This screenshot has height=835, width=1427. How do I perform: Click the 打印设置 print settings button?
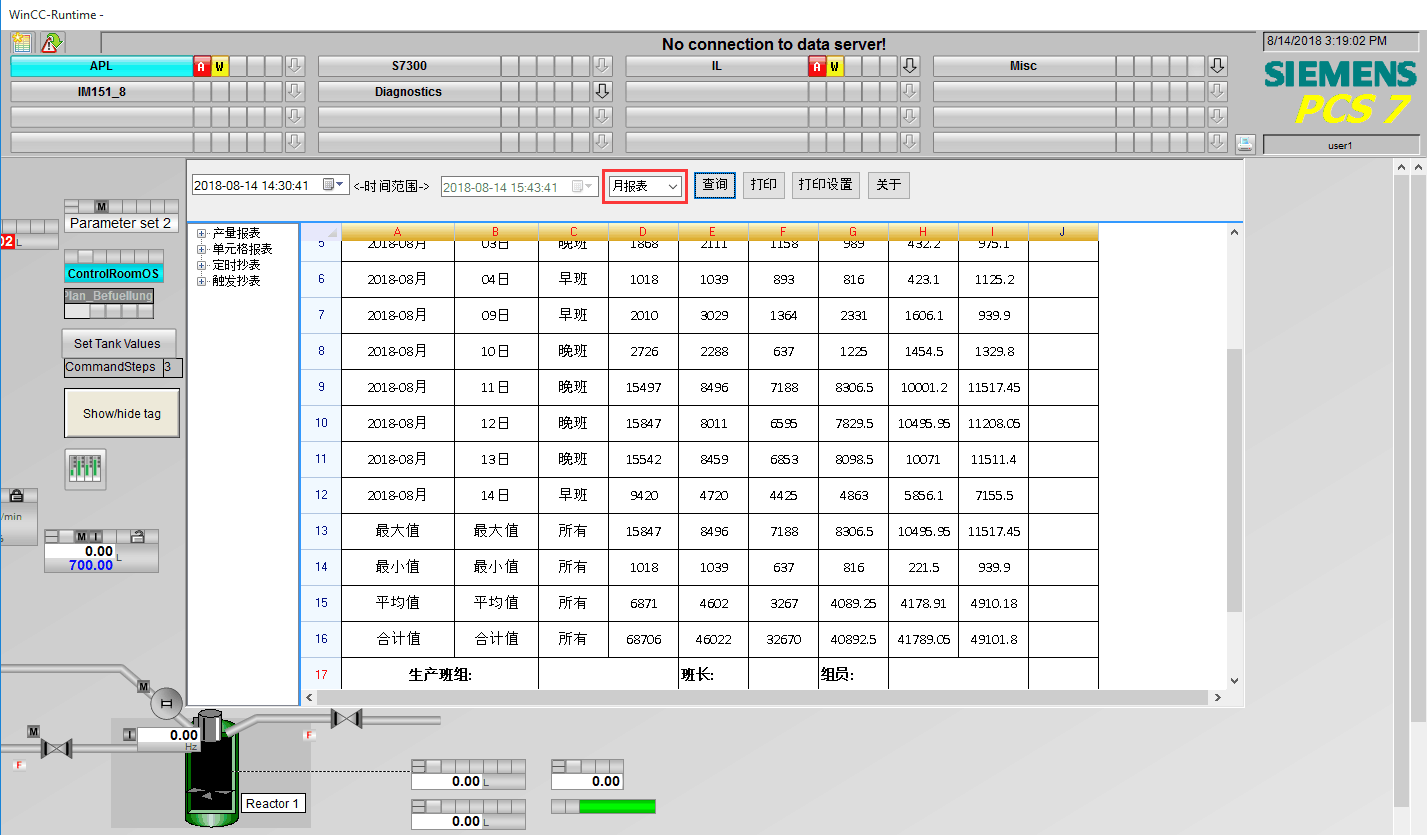coord(825,185)
